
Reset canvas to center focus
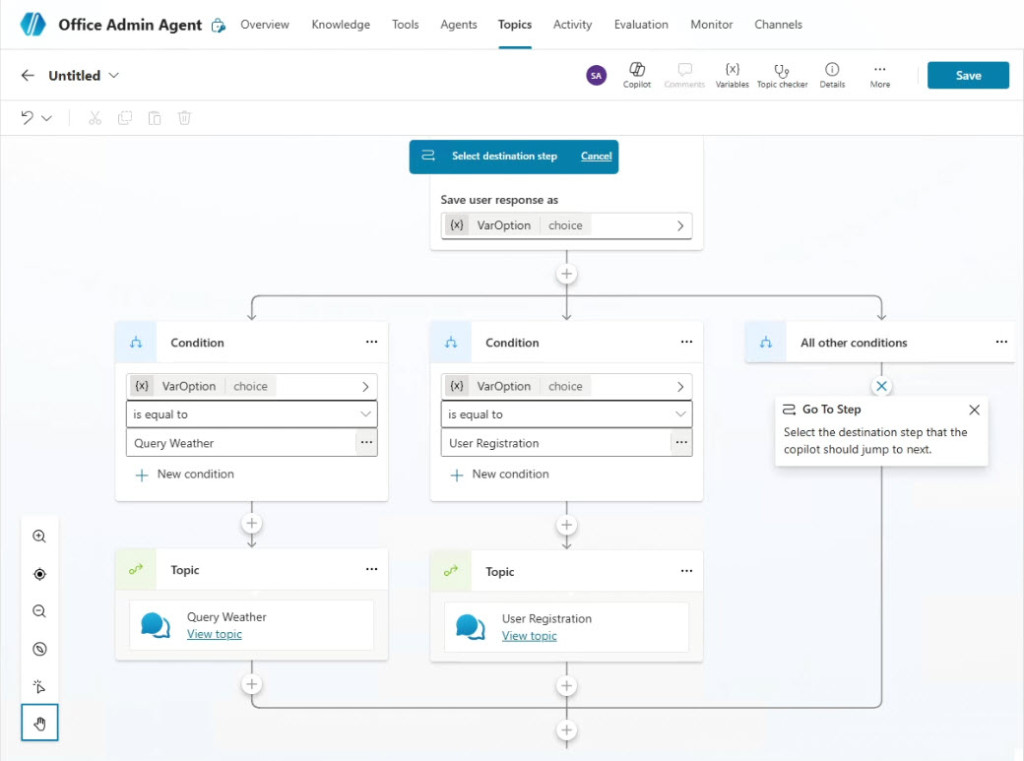click(x=39, y=574)
